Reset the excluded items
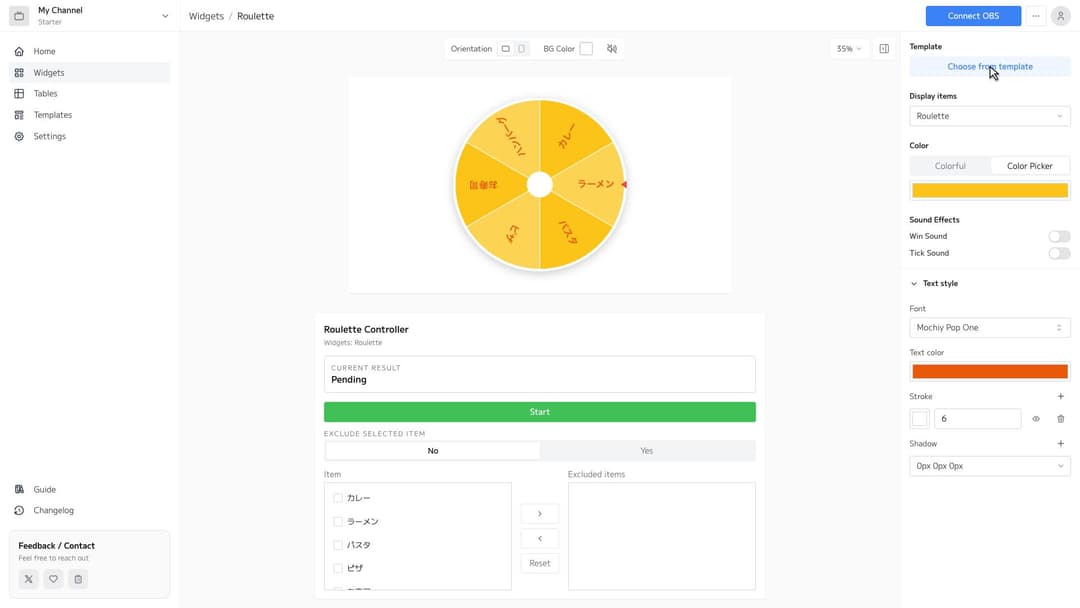This screenshot has height=608, width=1080. 540,563
